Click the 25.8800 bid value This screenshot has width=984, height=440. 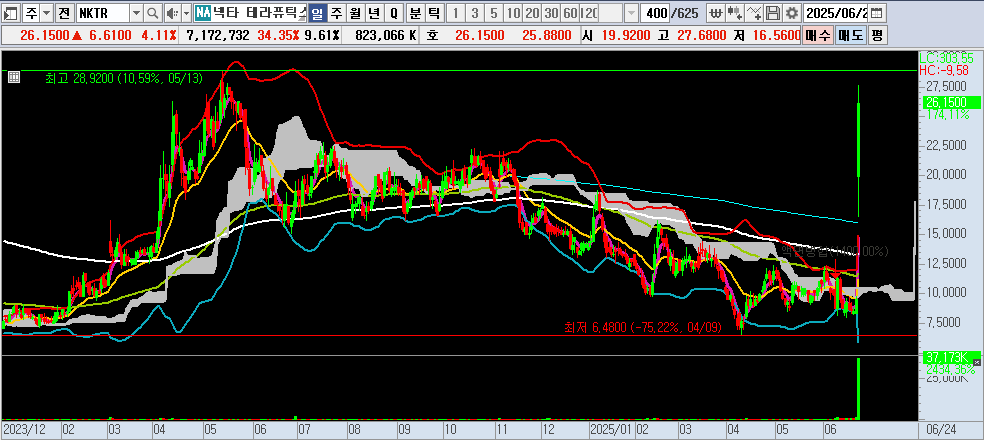tap(549, 36)
